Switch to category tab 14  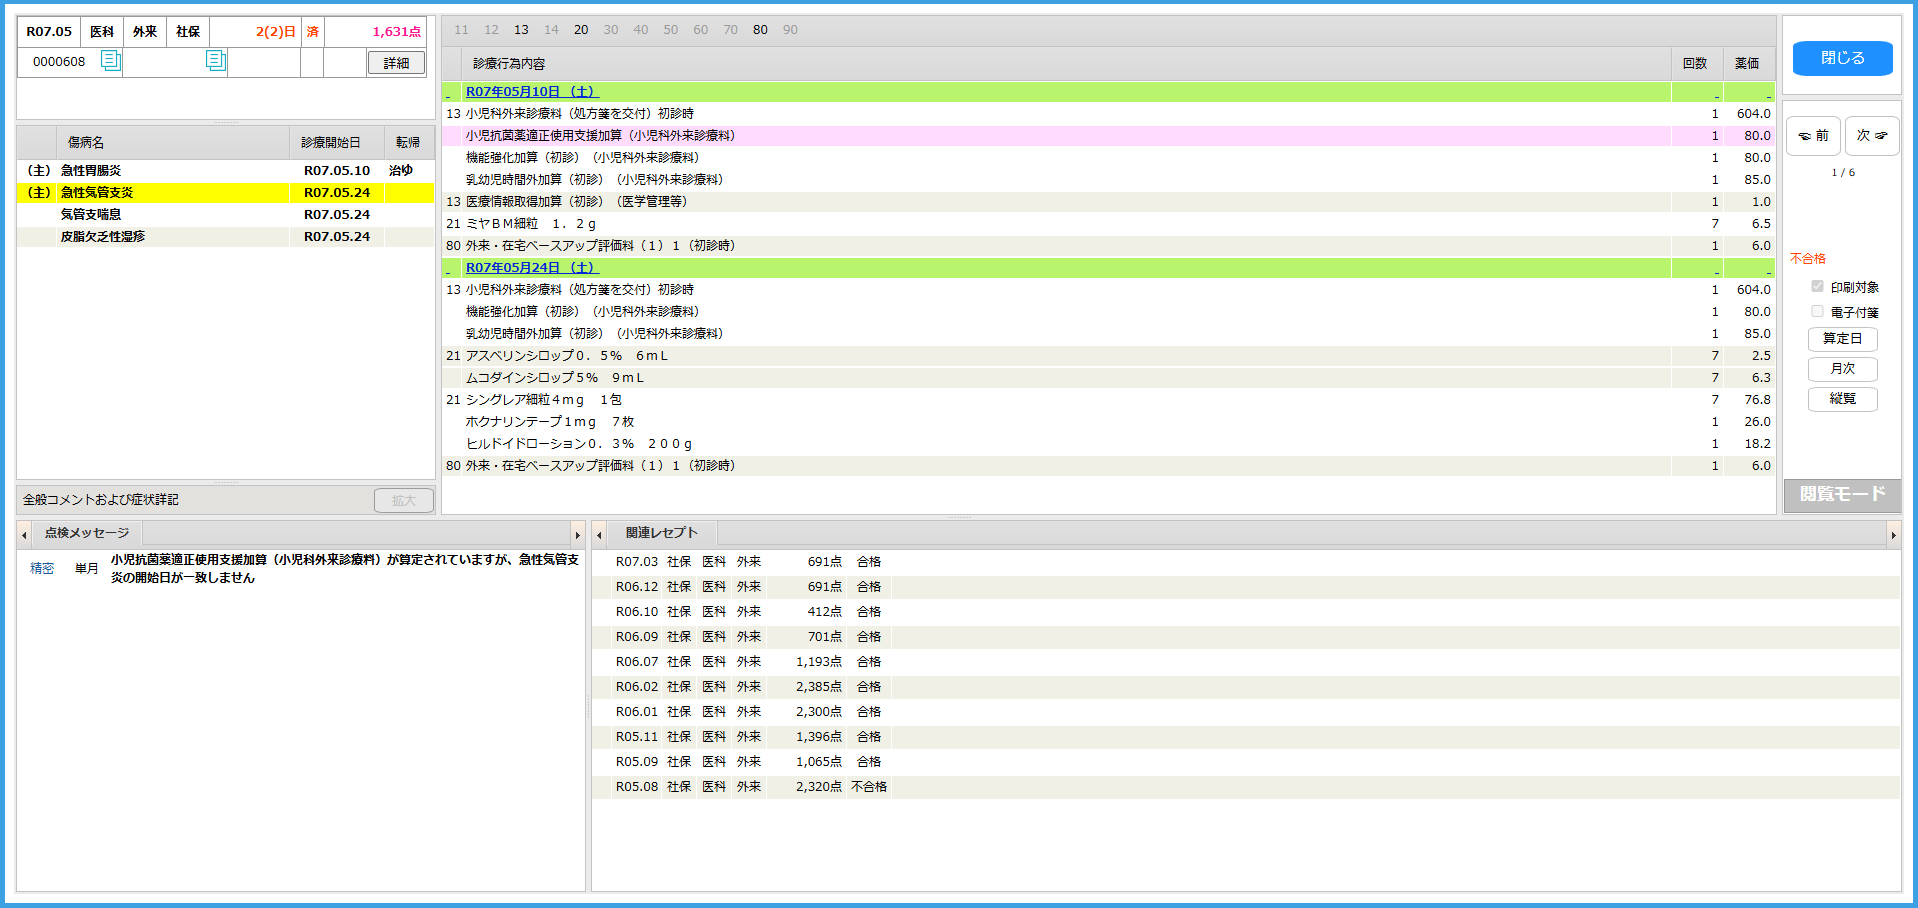coord(551,30)
